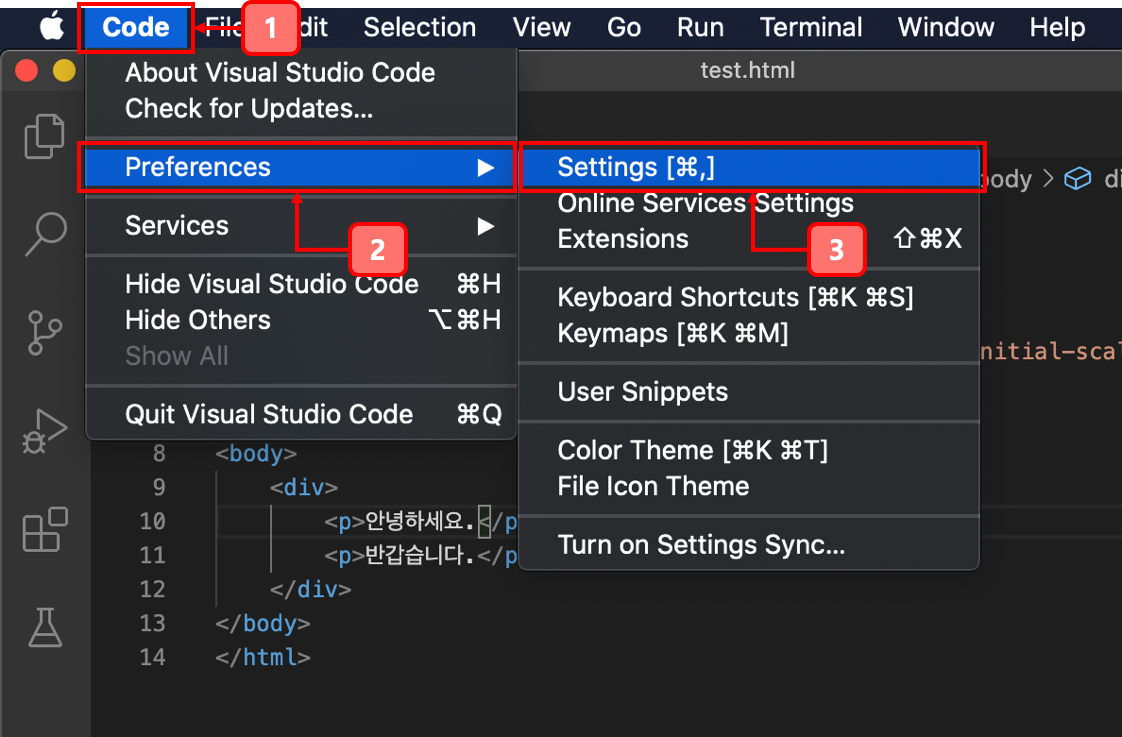Click closing html tag on line 14

263,657
